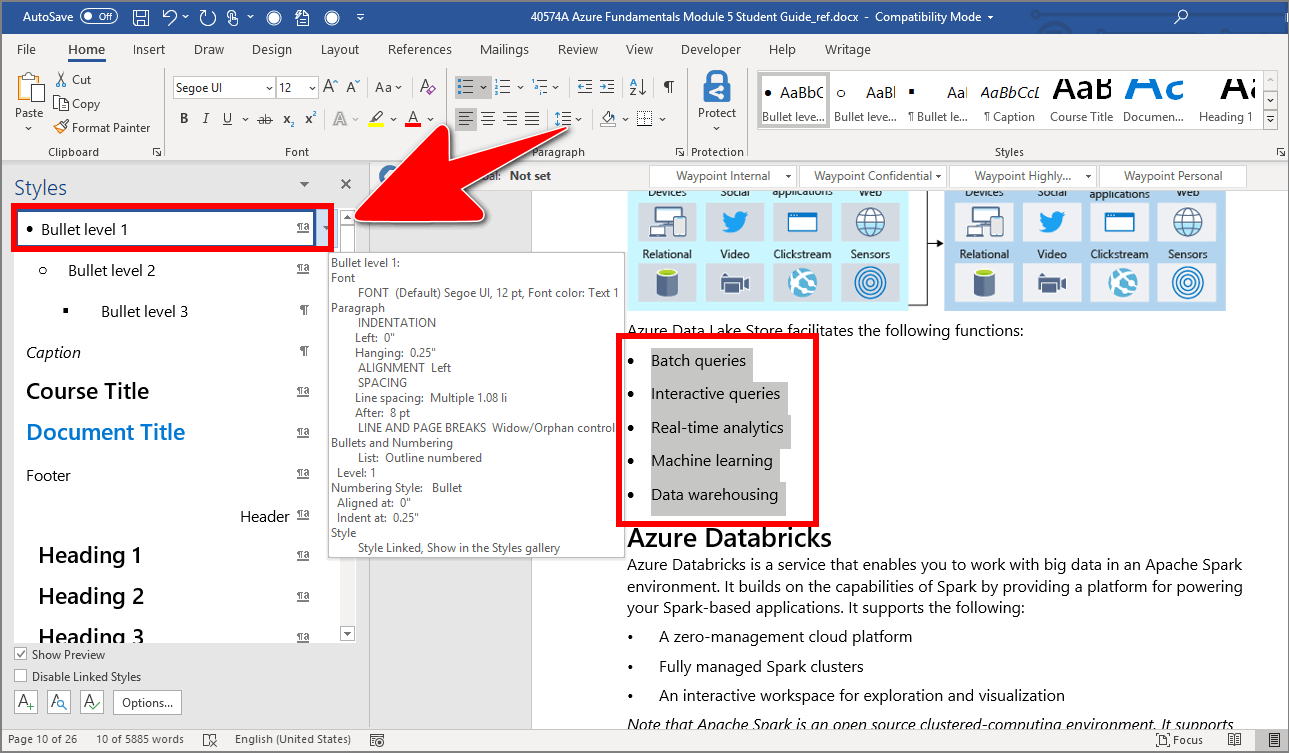Open the title bar search
The width and height of the screenshot is (1289, 753).
pos(1181,17)
